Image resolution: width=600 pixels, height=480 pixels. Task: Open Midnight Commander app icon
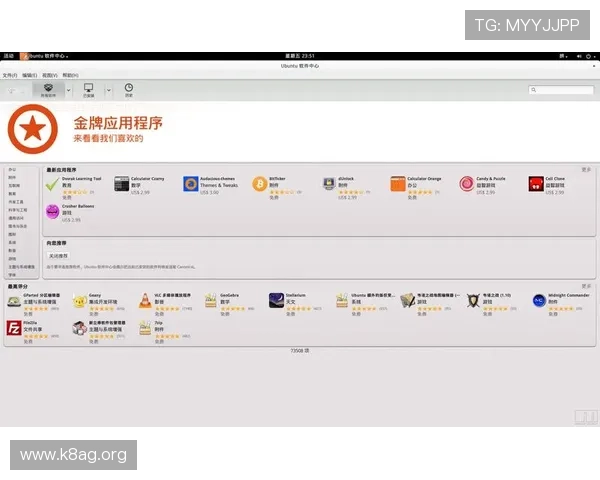pyautogui.click(x=539, y=300)
